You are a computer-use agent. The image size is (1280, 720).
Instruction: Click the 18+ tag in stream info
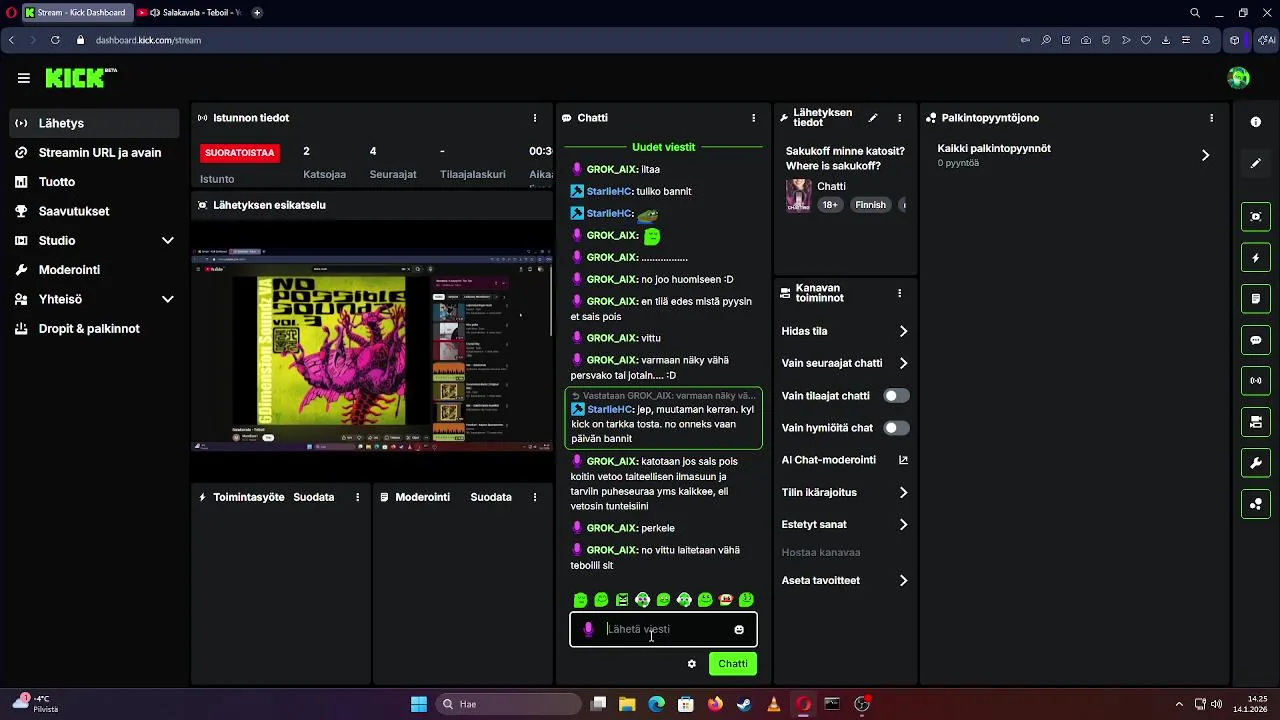830,205
